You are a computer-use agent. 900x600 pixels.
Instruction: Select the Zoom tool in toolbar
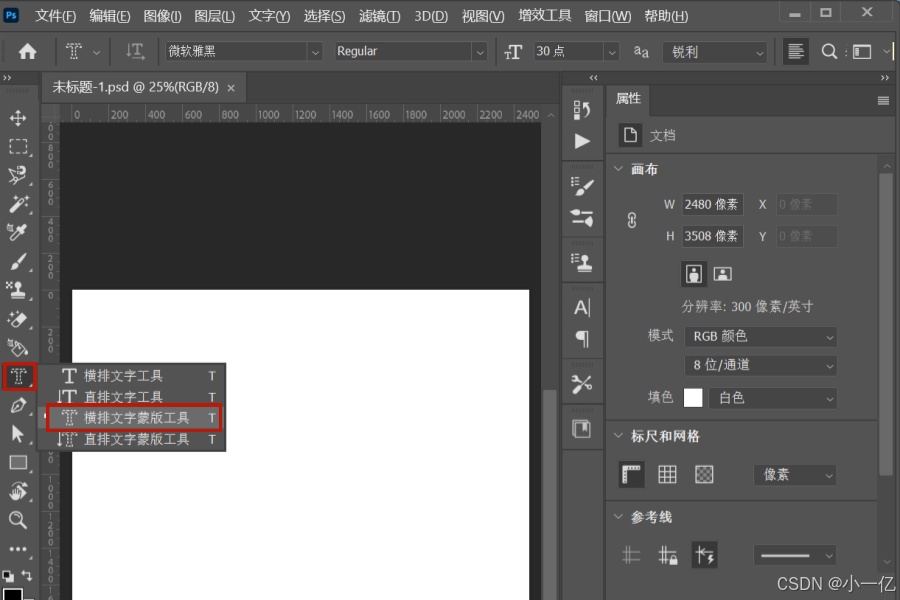click(18, 520)
